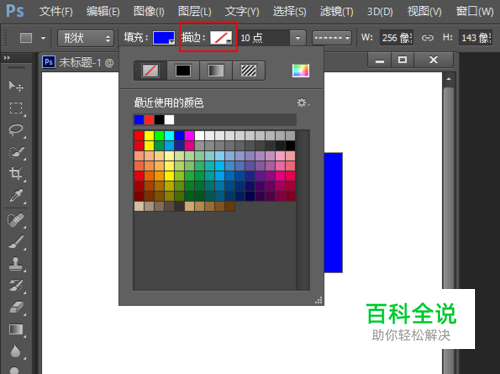The height and width of the screenshot is (374, 500).
Task: Select the Eyedropper tool
Action: (x=16, y=196)
